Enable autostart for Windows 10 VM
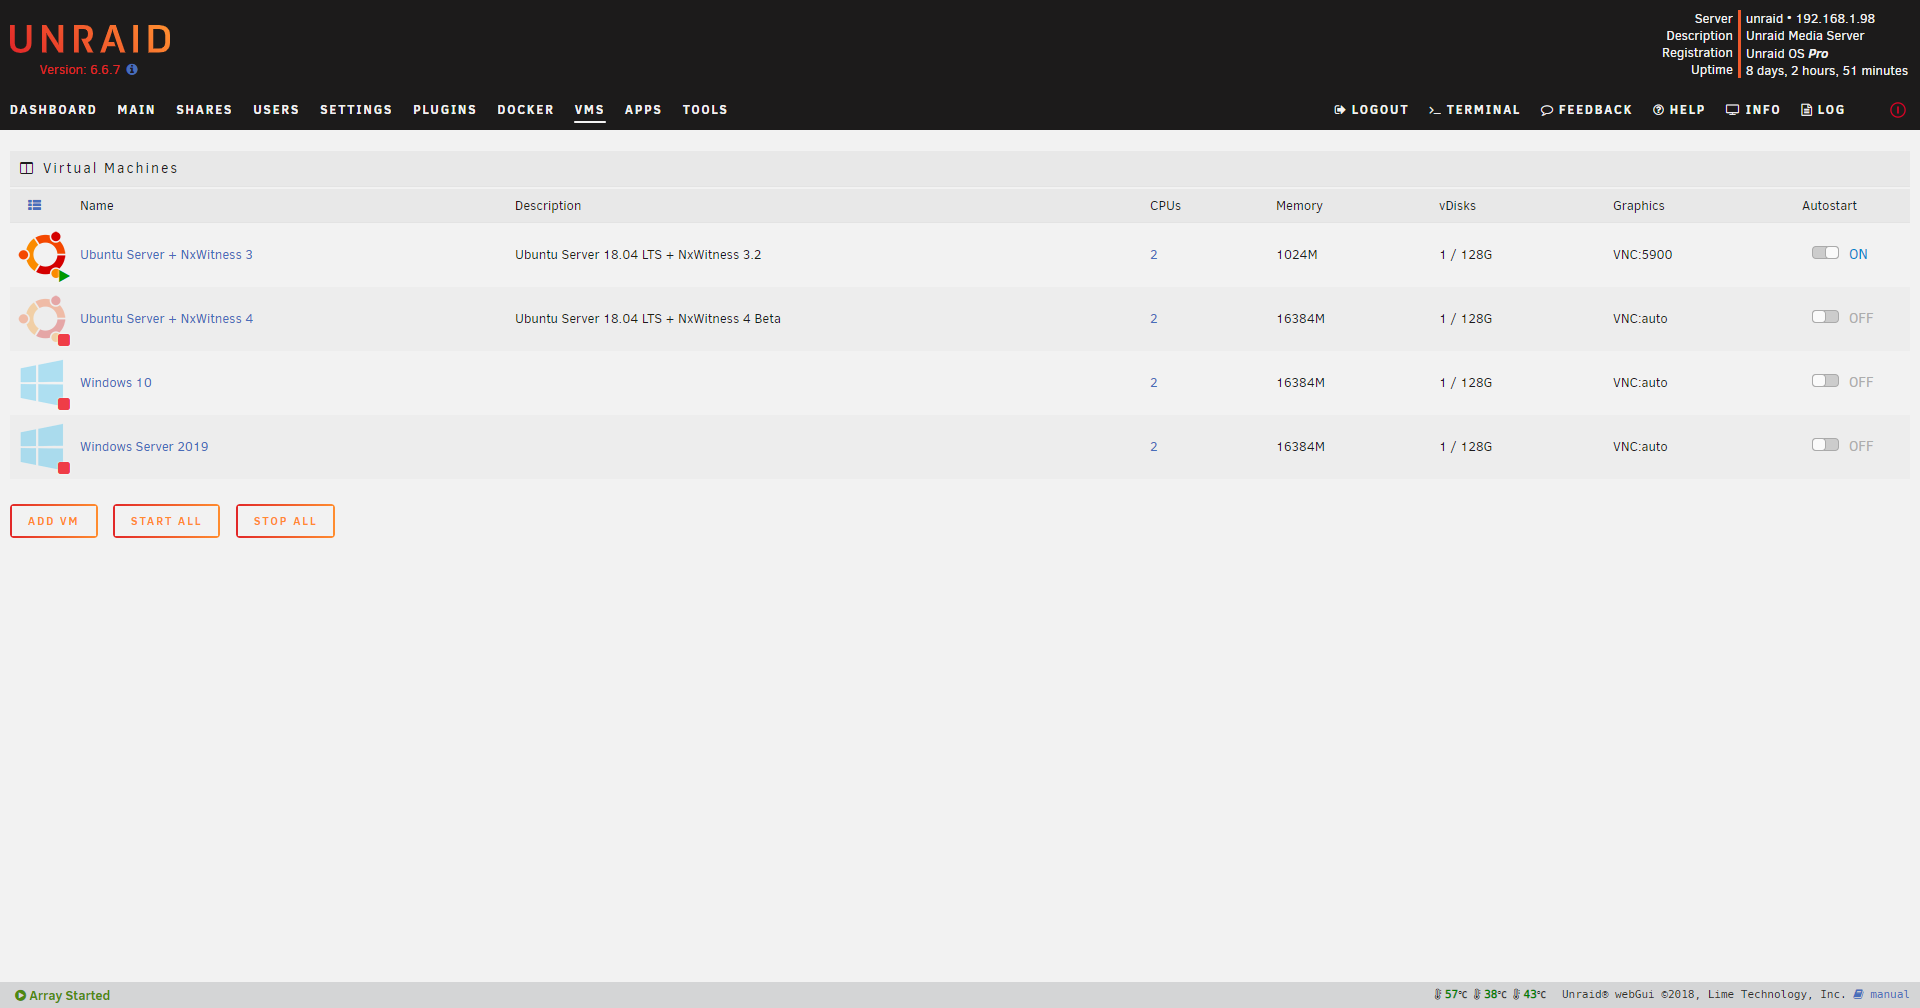This screenshot has height=1008, width=1920. coord(1825,381)
